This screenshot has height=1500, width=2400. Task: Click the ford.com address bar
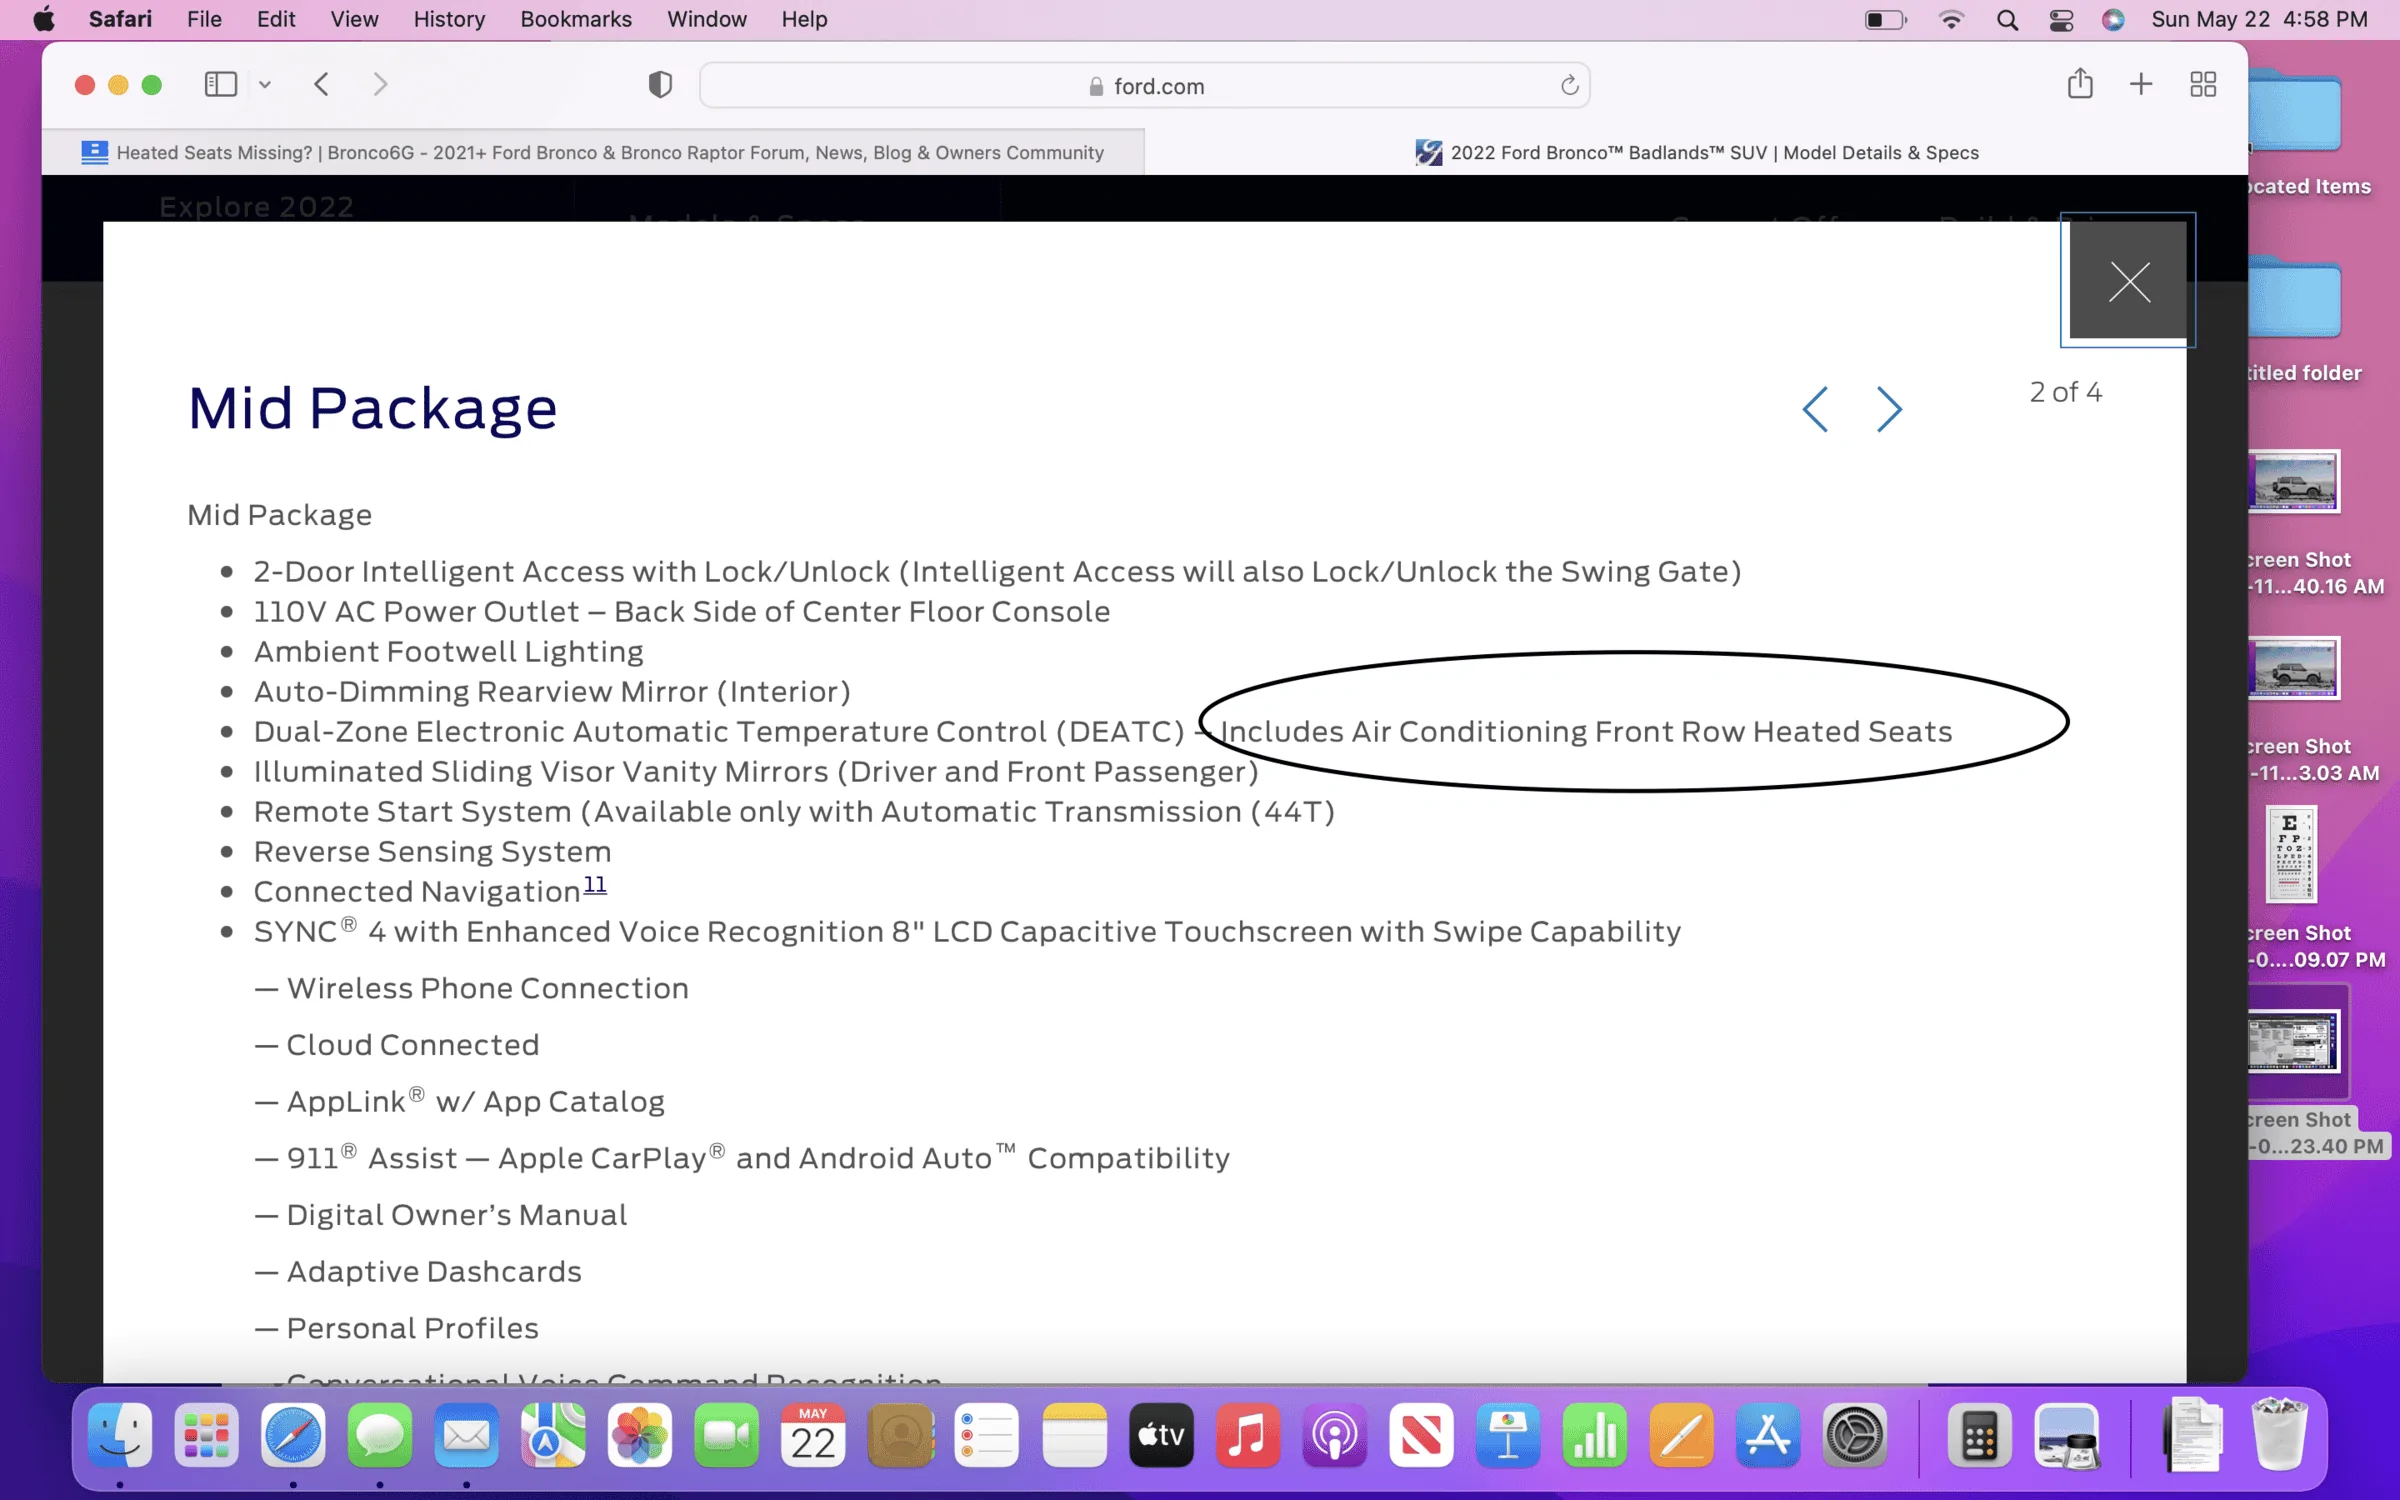pyautogui.click(x=1145, y=86)
